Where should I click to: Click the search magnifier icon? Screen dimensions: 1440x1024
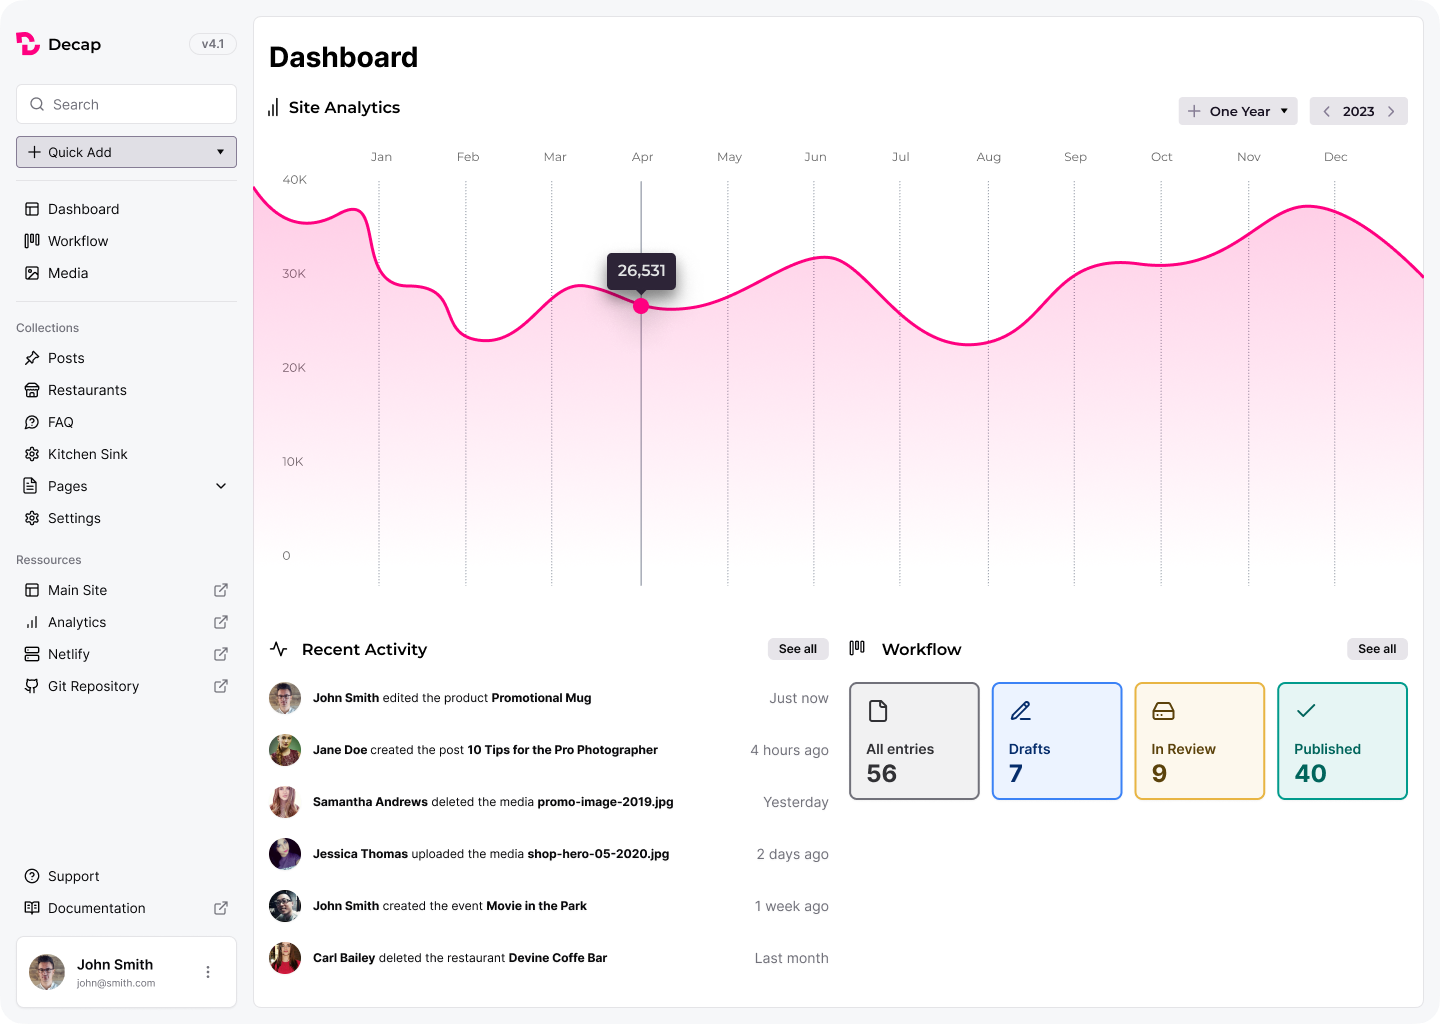point(37,104)
